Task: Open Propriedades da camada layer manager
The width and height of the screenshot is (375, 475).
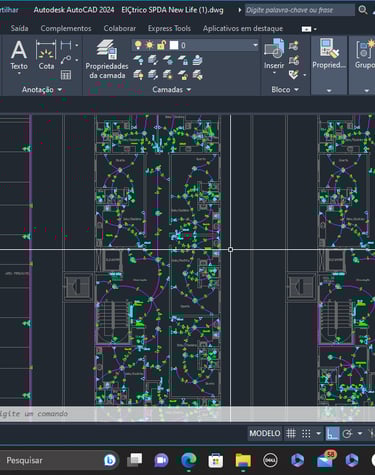Action: coord(107,59)
